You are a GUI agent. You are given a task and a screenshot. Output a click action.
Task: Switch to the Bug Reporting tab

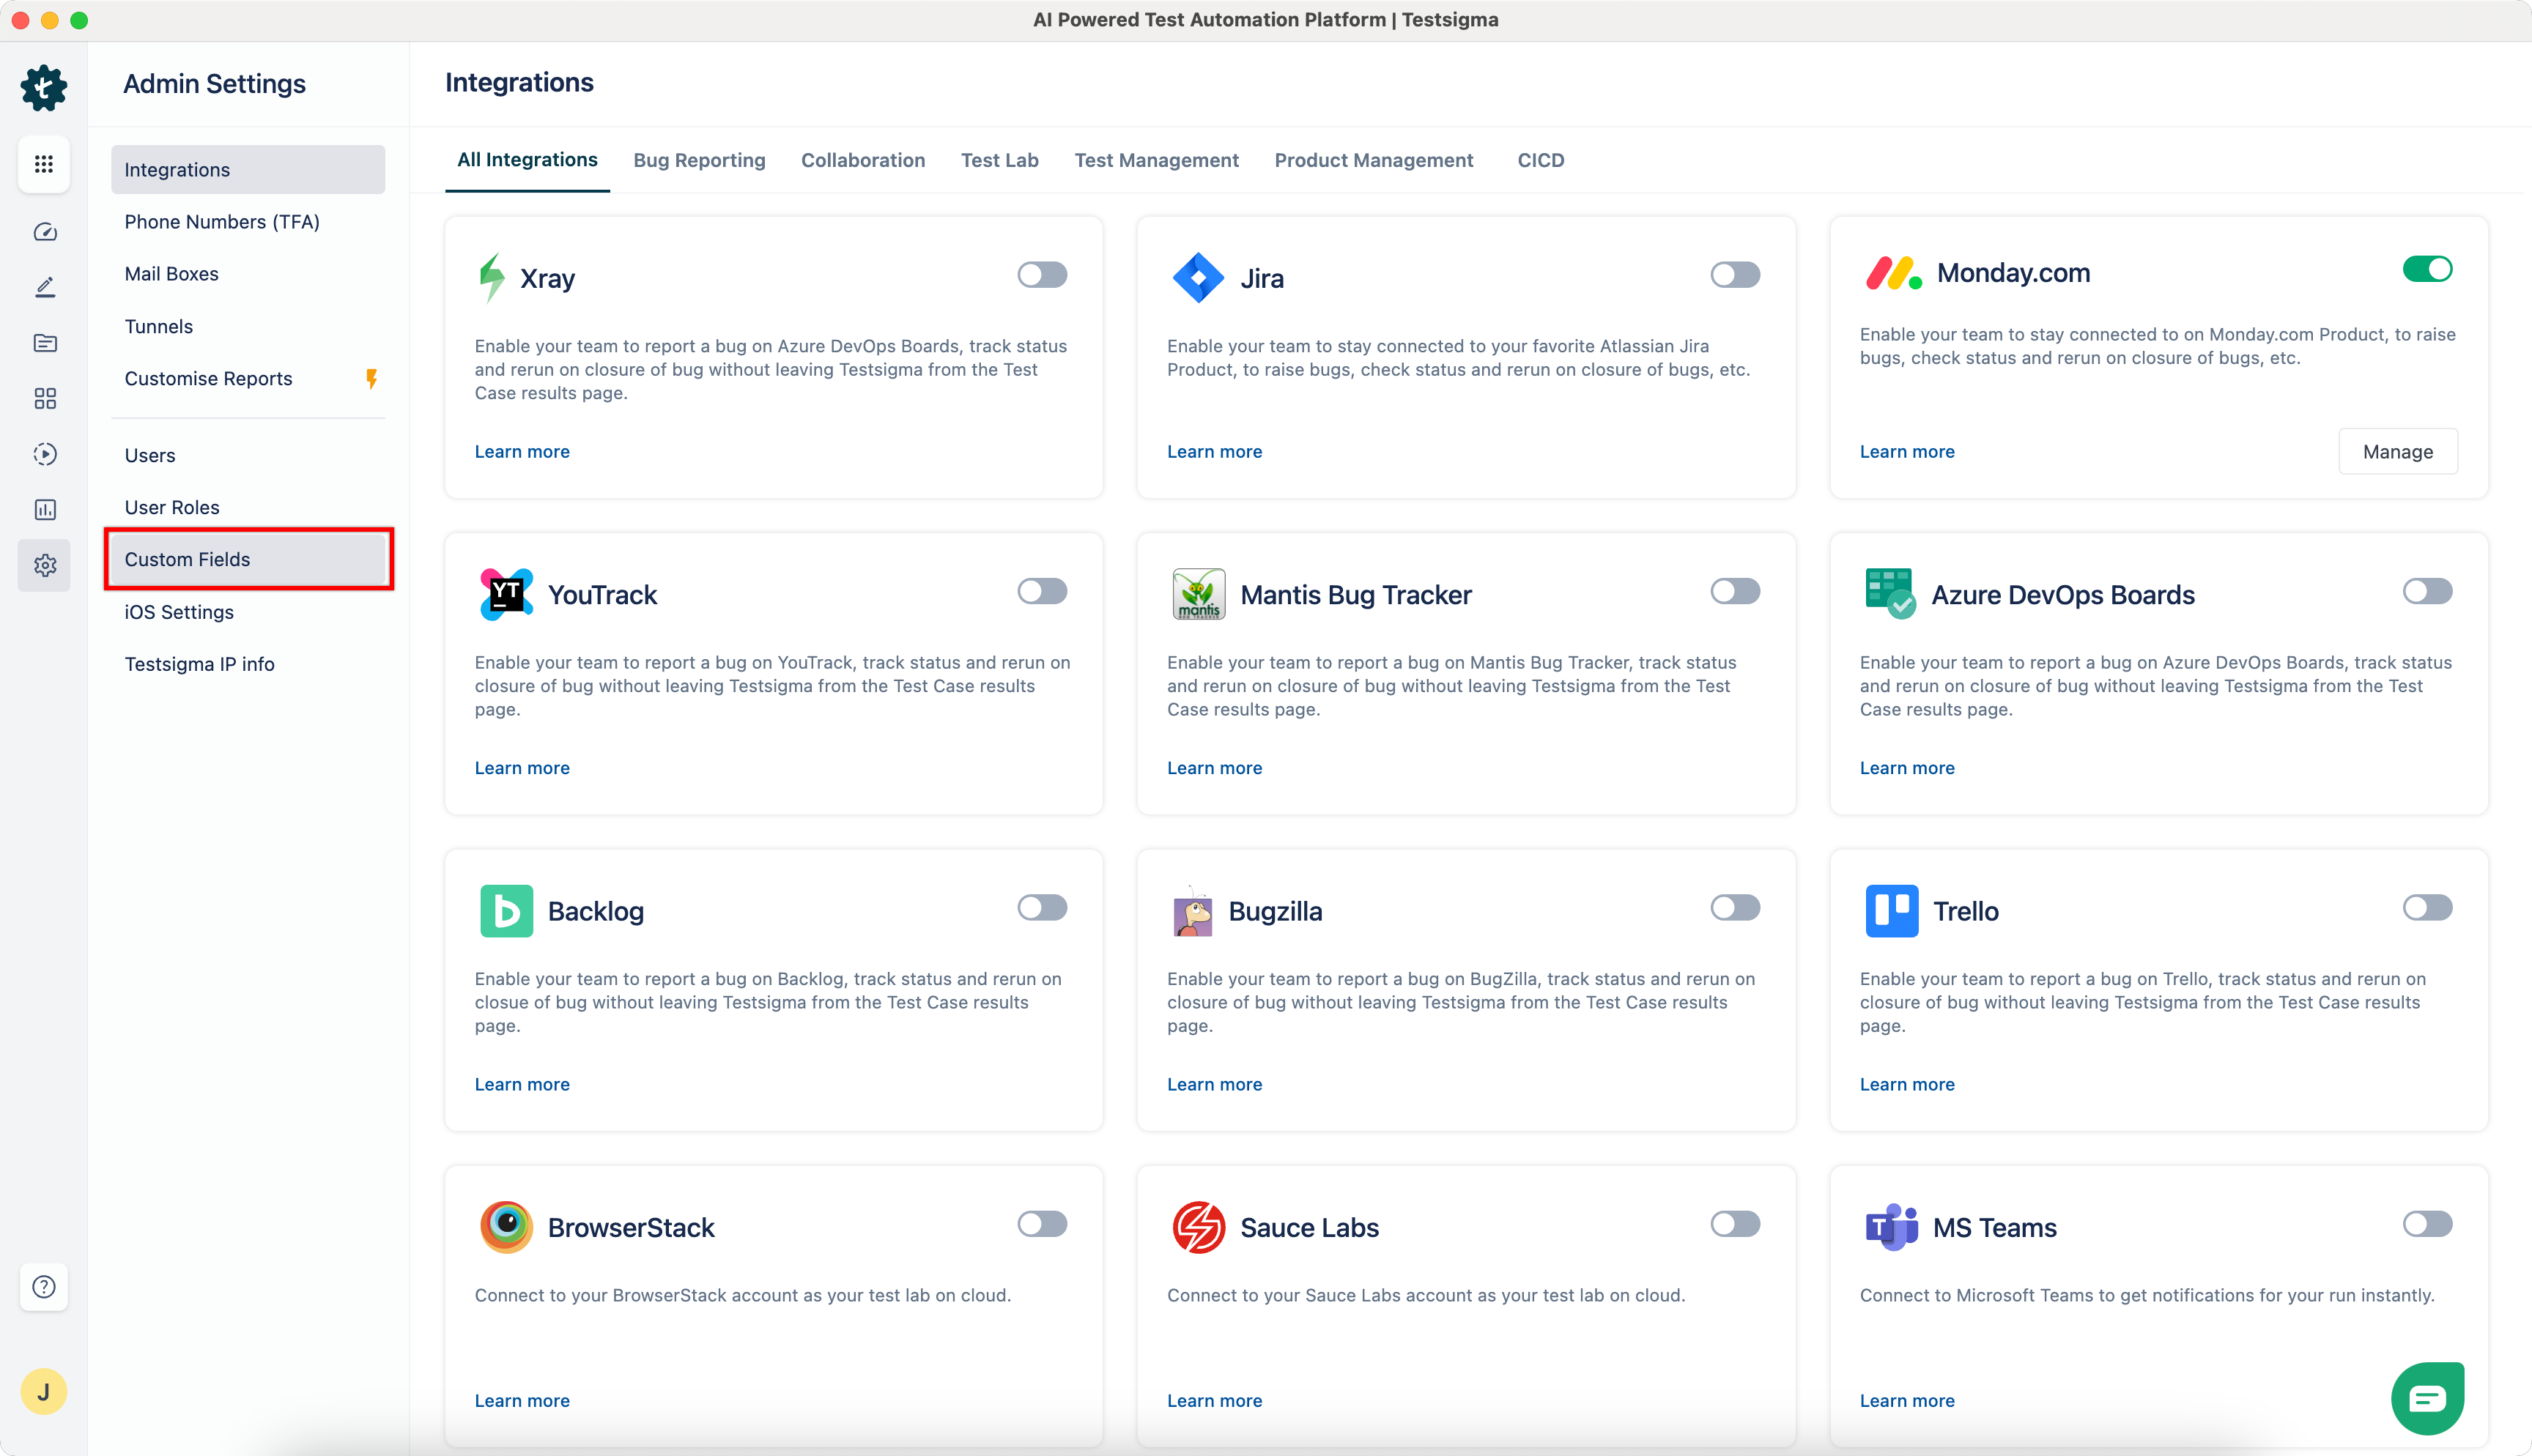tap(699, 160)
